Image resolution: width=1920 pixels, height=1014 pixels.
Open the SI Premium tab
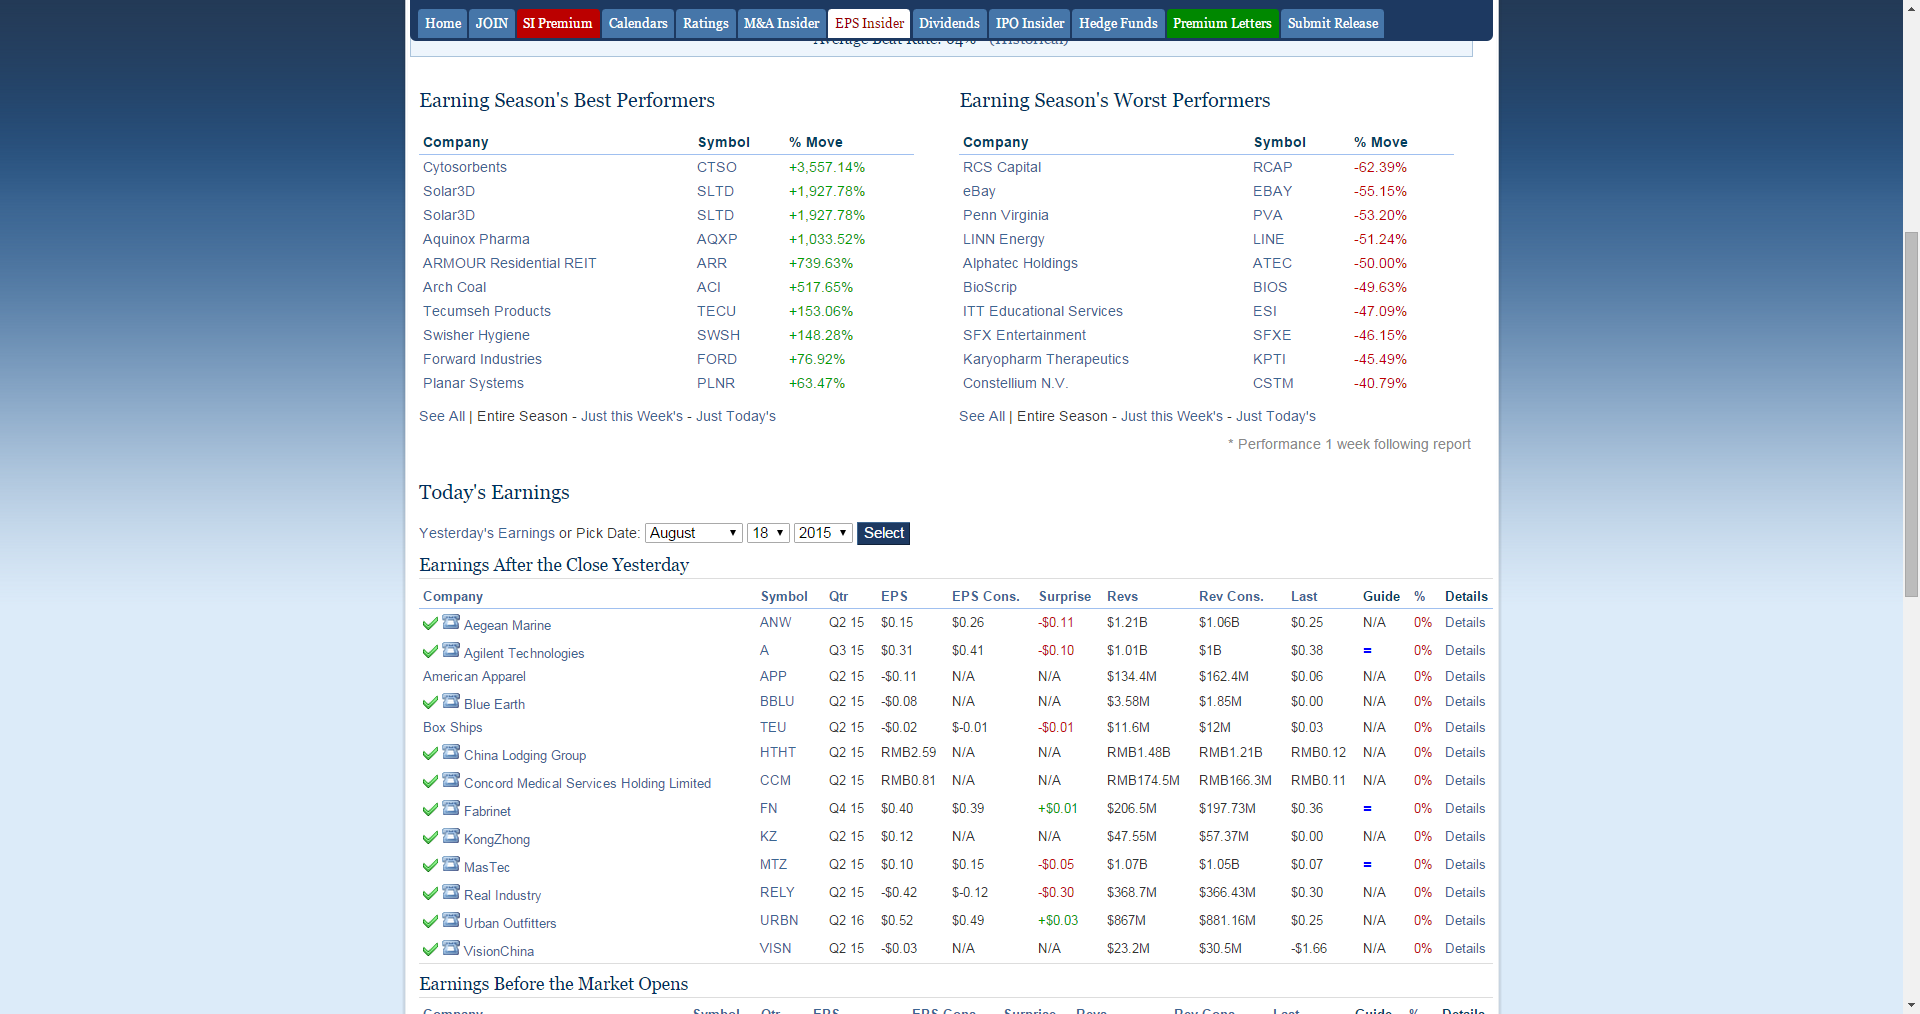pyautogui.click(x=558, y=23)
